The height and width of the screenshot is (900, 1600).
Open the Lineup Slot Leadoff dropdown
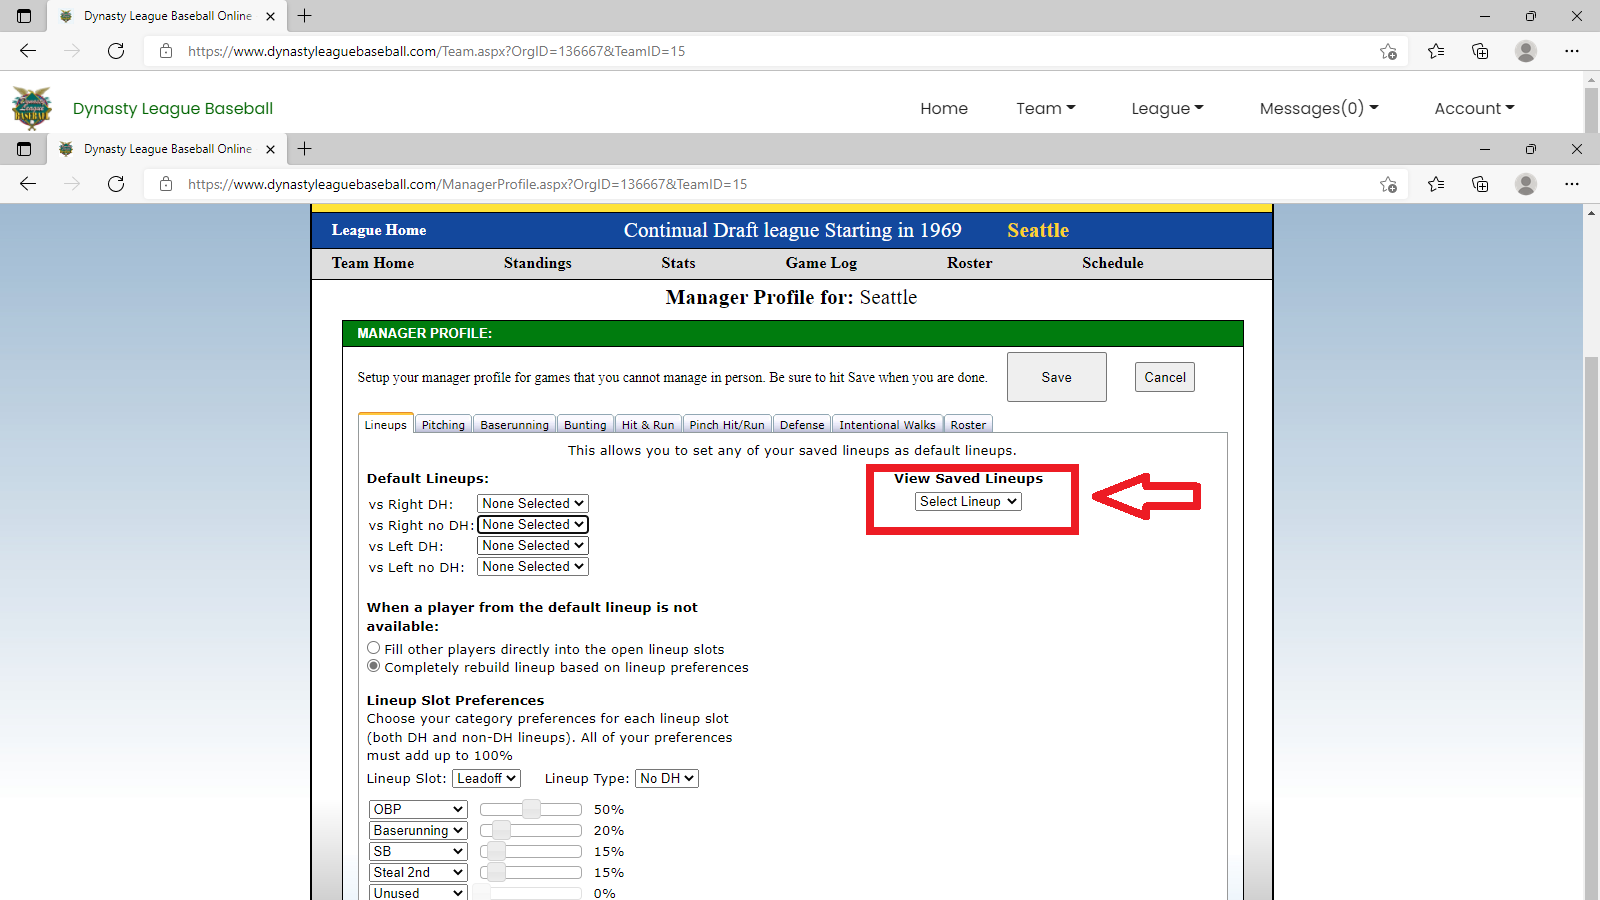click(x=486, y=778)
